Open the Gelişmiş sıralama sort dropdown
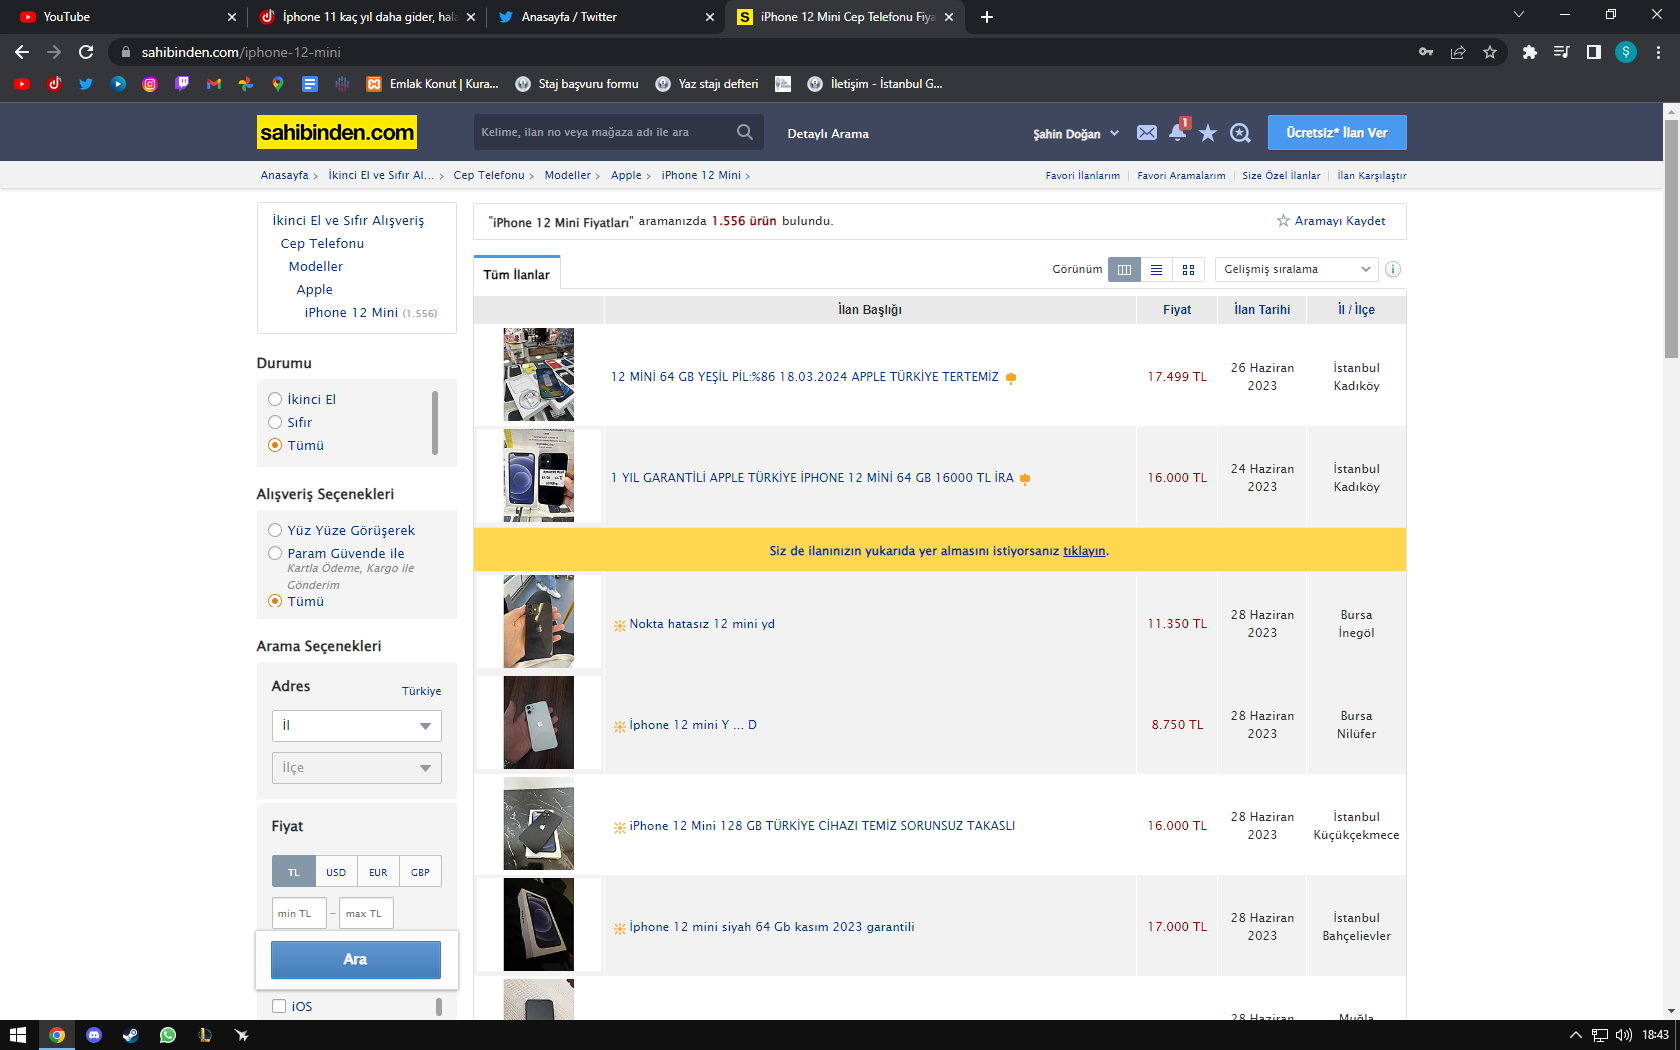The image size is (1680, 1050). pos(1297,269)
